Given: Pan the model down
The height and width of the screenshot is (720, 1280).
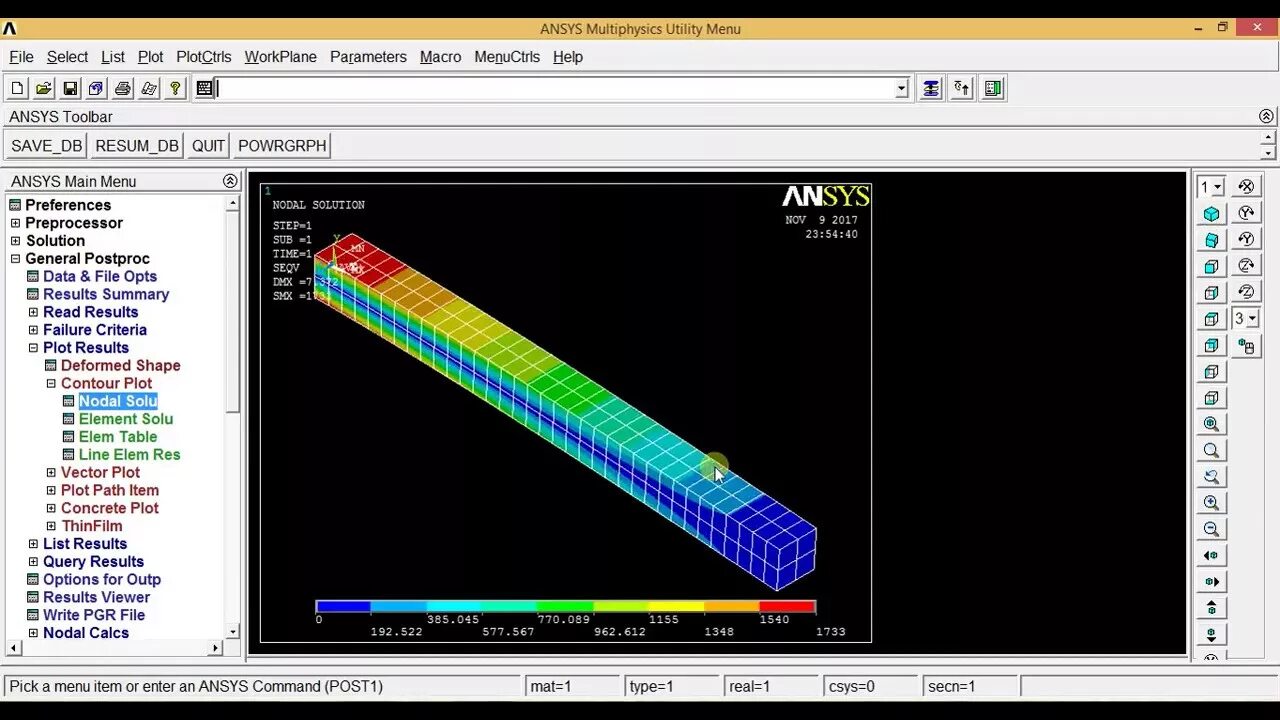Looking at the screenshot, I should pos(1212,634).
